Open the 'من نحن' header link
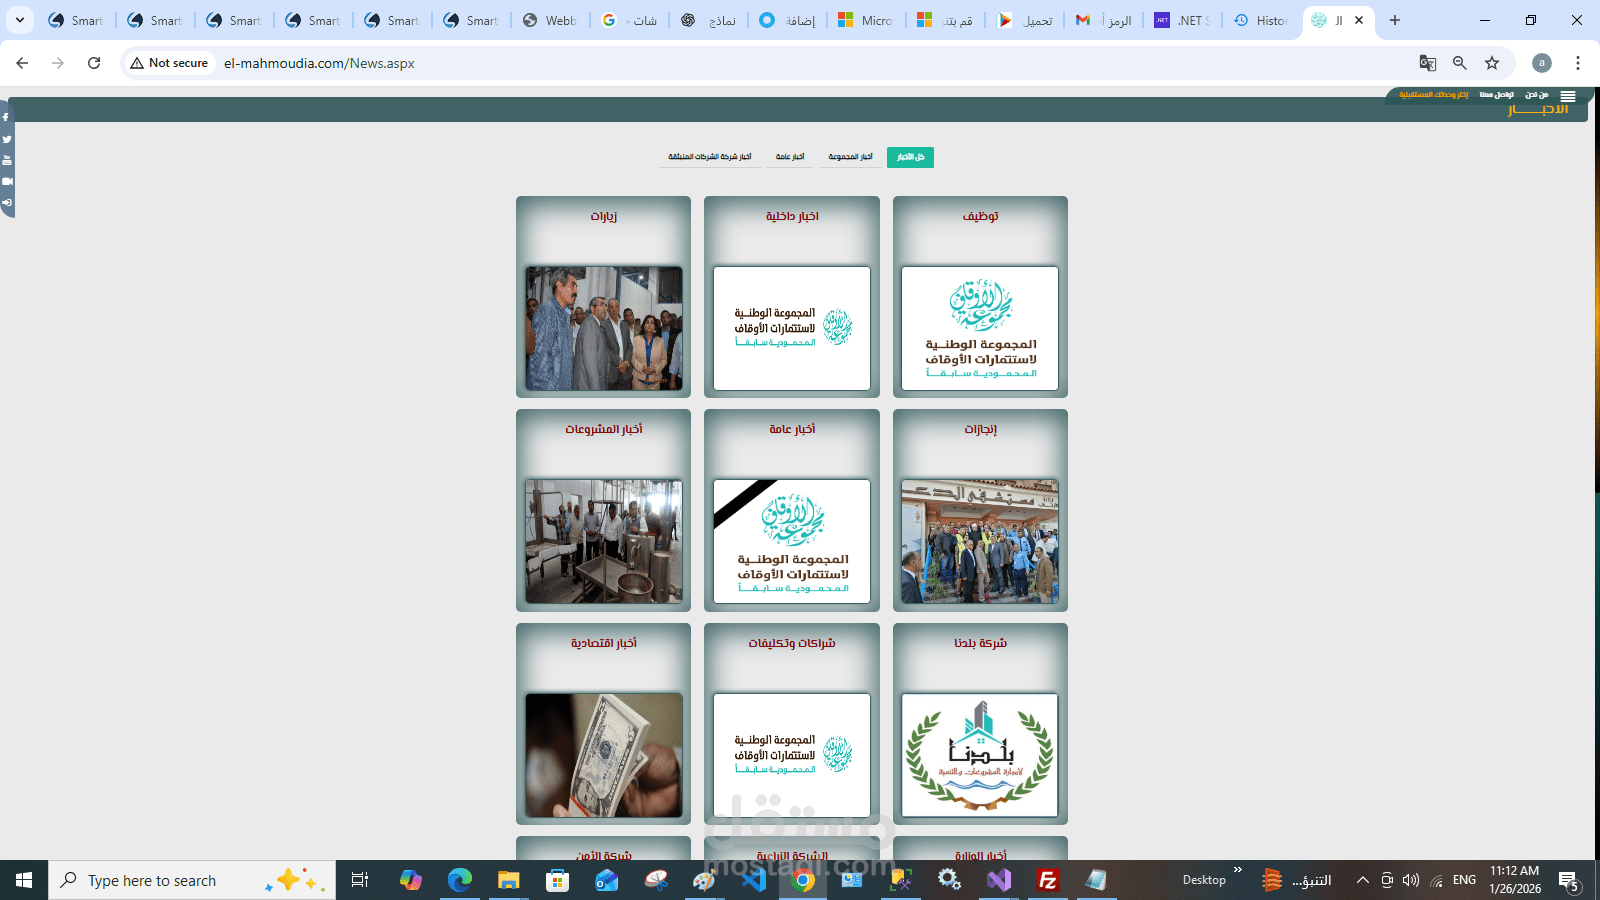Screen dimensions: 1600x900 1537,95
